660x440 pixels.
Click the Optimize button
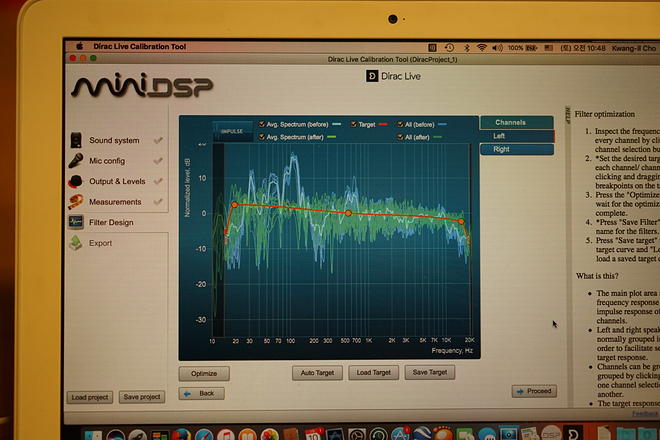[204, 373]
